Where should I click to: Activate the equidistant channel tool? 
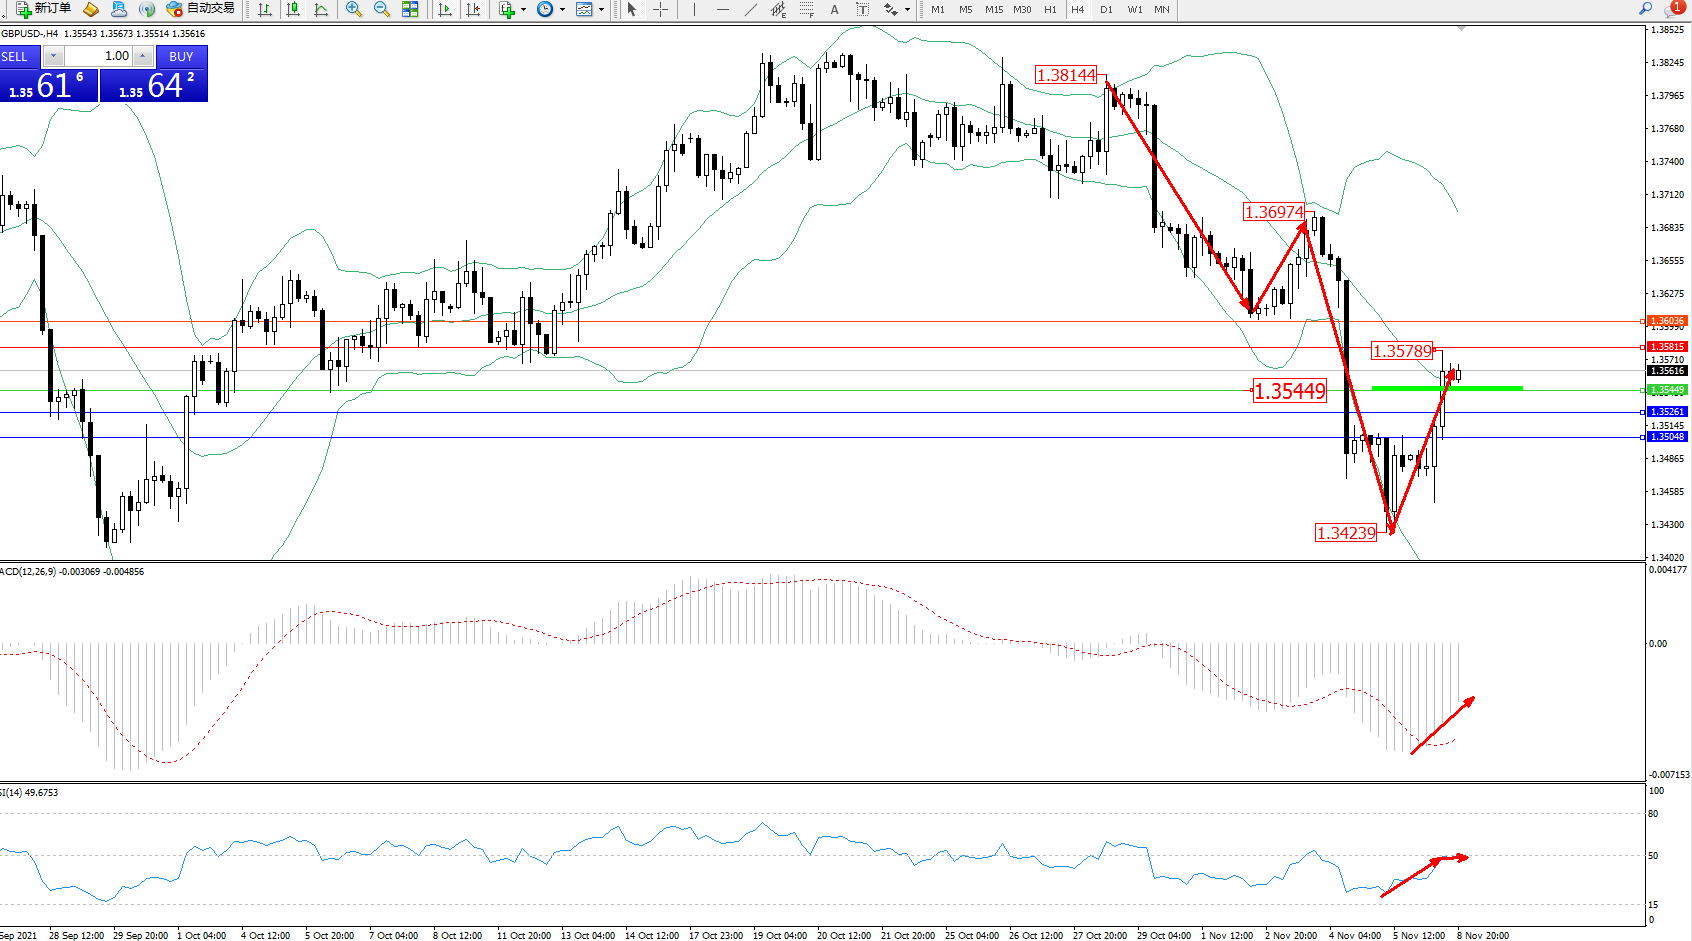coord(778,9)
